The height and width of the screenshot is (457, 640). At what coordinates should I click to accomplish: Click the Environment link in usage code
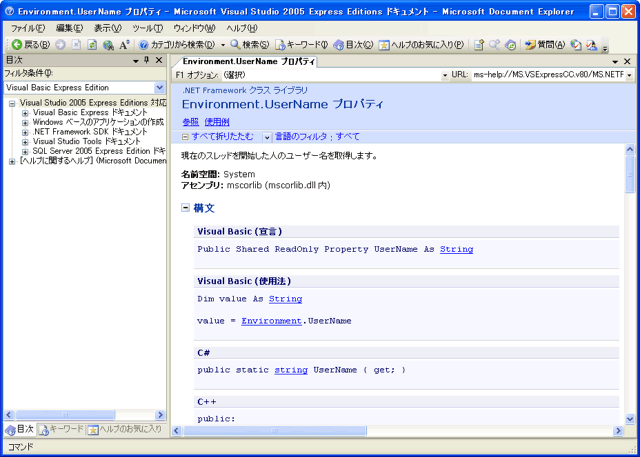pyautogui.click(x=271, y=321)
